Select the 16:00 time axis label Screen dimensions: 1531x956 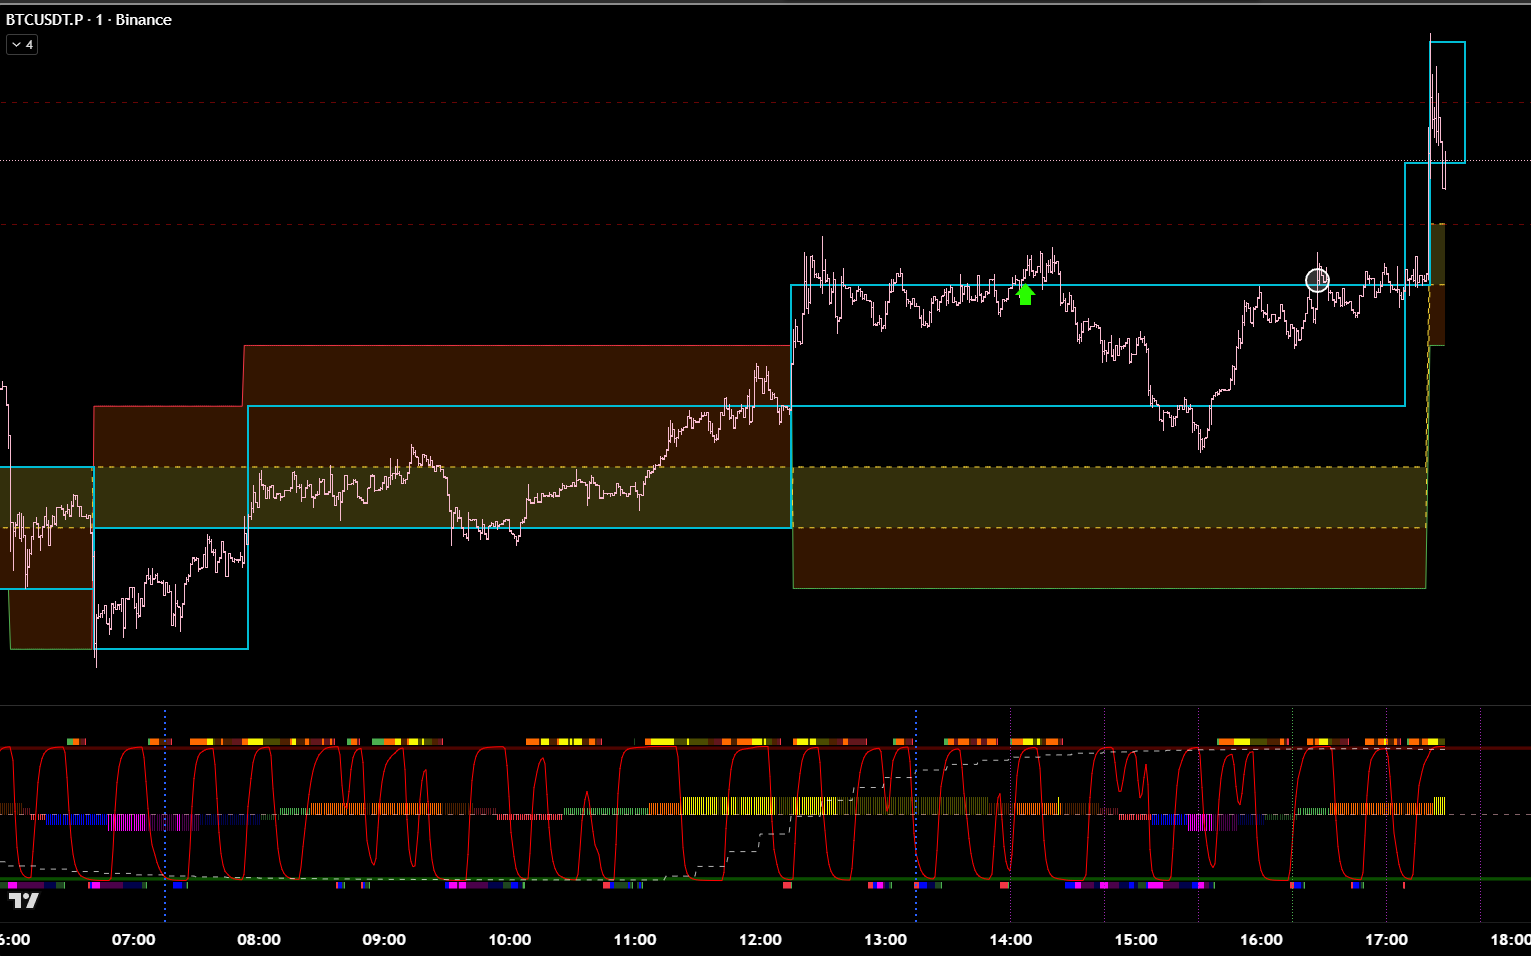[x=1261, y=939]
